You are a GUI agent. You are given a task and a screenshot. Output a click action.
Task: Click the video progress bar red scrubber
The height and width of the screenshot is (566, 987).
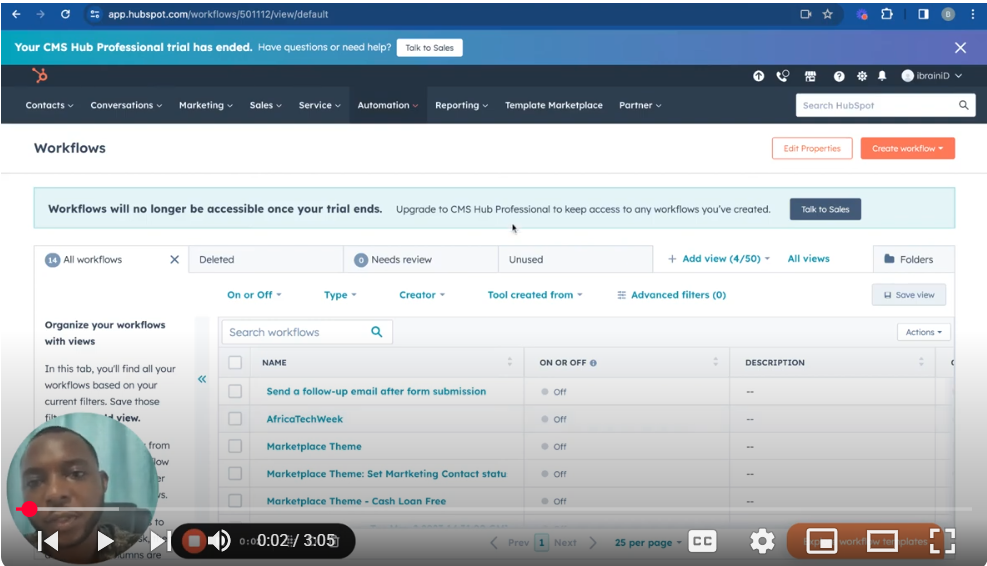29,509
